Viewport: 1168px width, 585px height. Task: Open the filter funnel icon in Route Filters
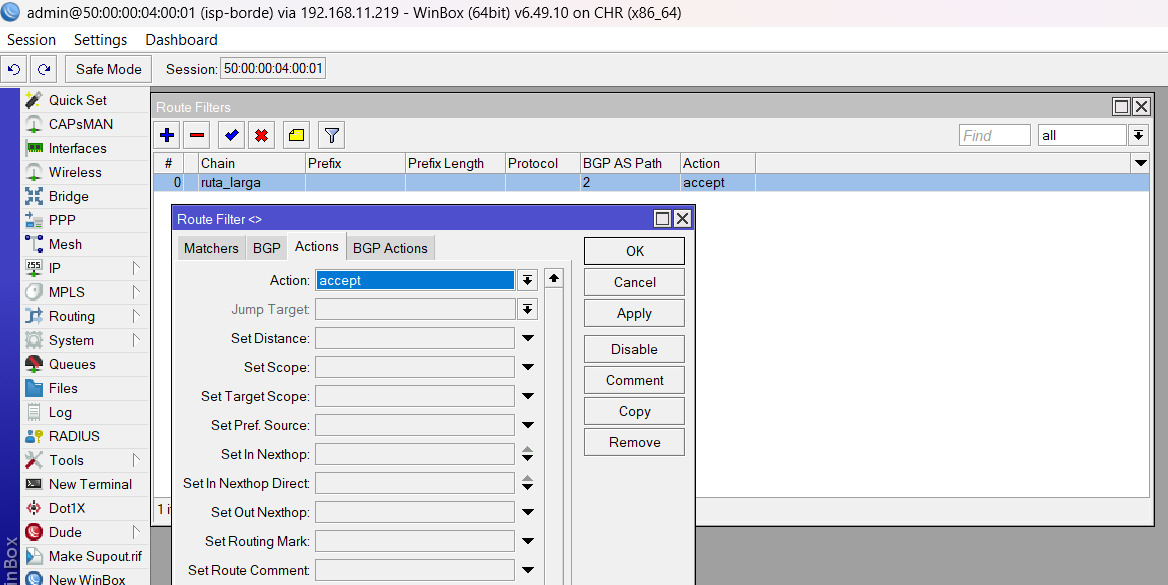coord(331,135)
